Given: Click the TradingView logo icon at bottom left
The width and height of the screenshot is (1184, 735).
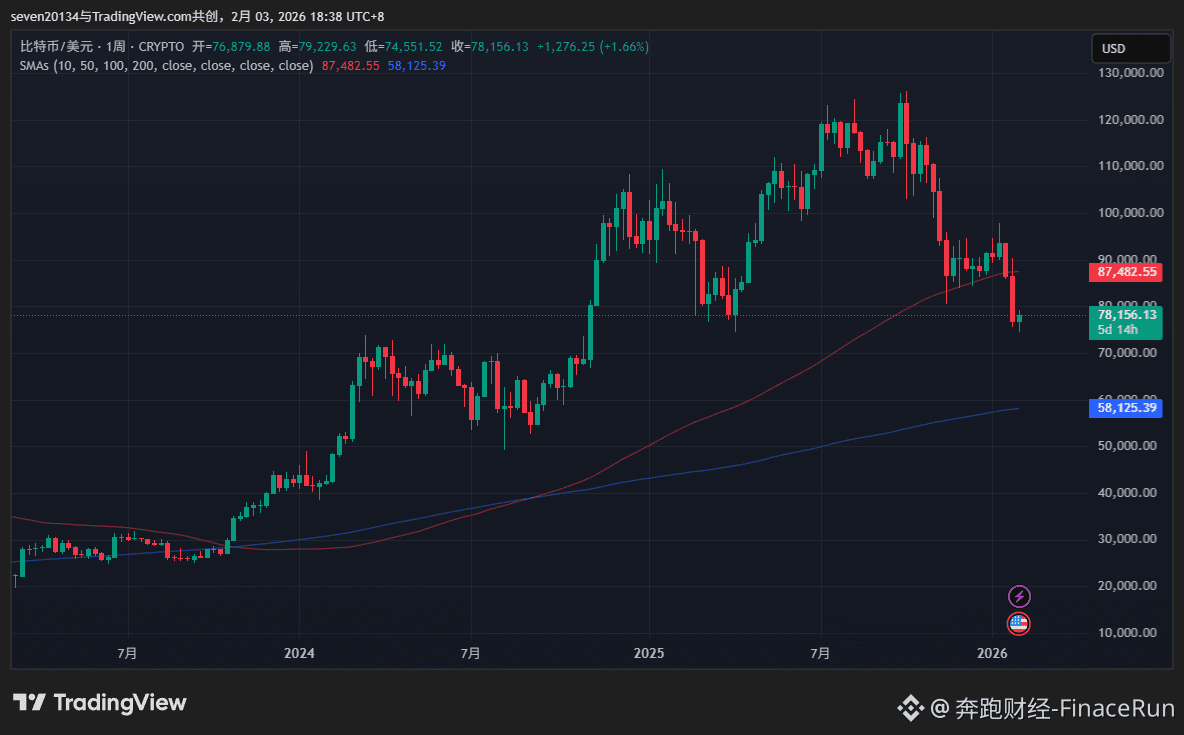Looking at the screenshot, I should tap(30, 703).
